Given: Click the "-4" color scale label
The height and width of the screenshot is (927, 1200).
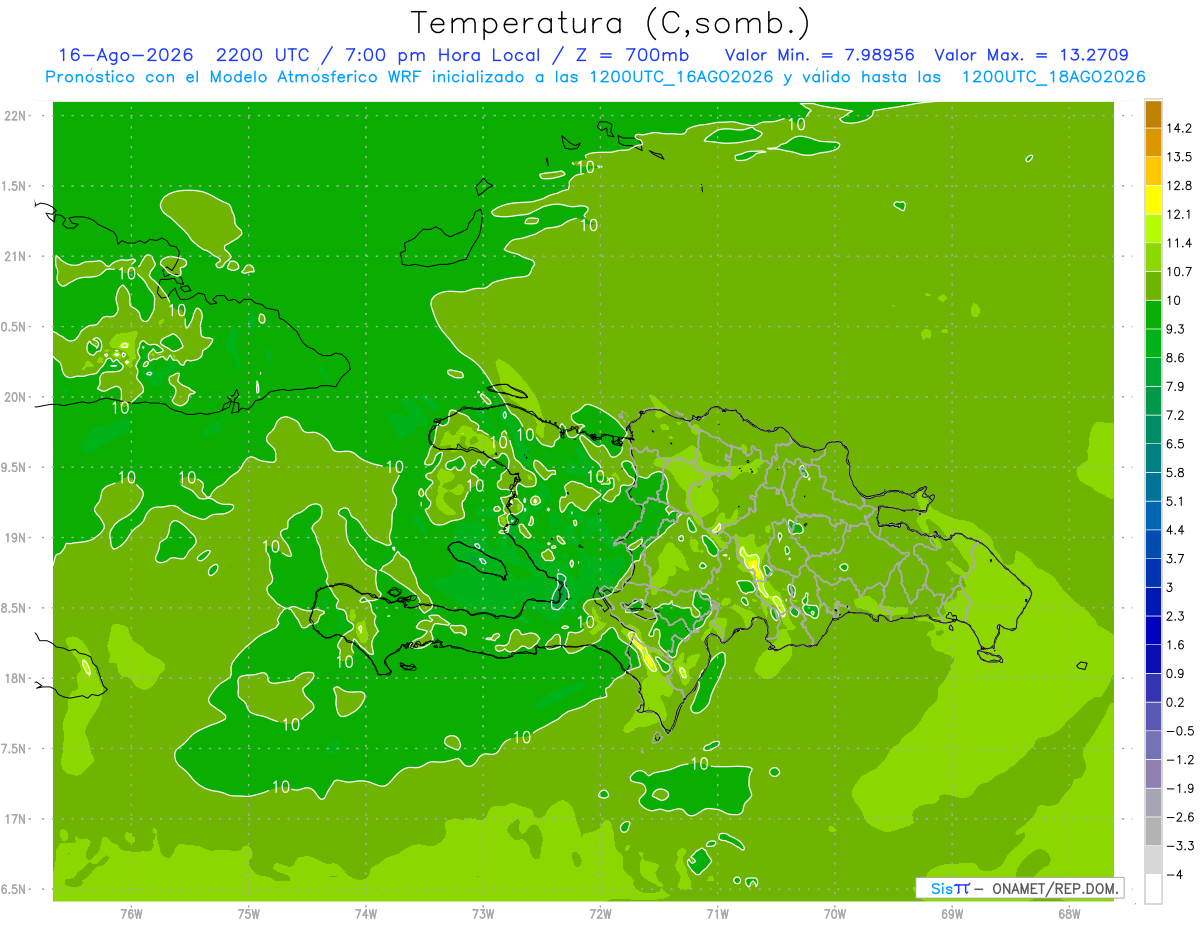Looking at the screenshot, I should coord(1175,874).
